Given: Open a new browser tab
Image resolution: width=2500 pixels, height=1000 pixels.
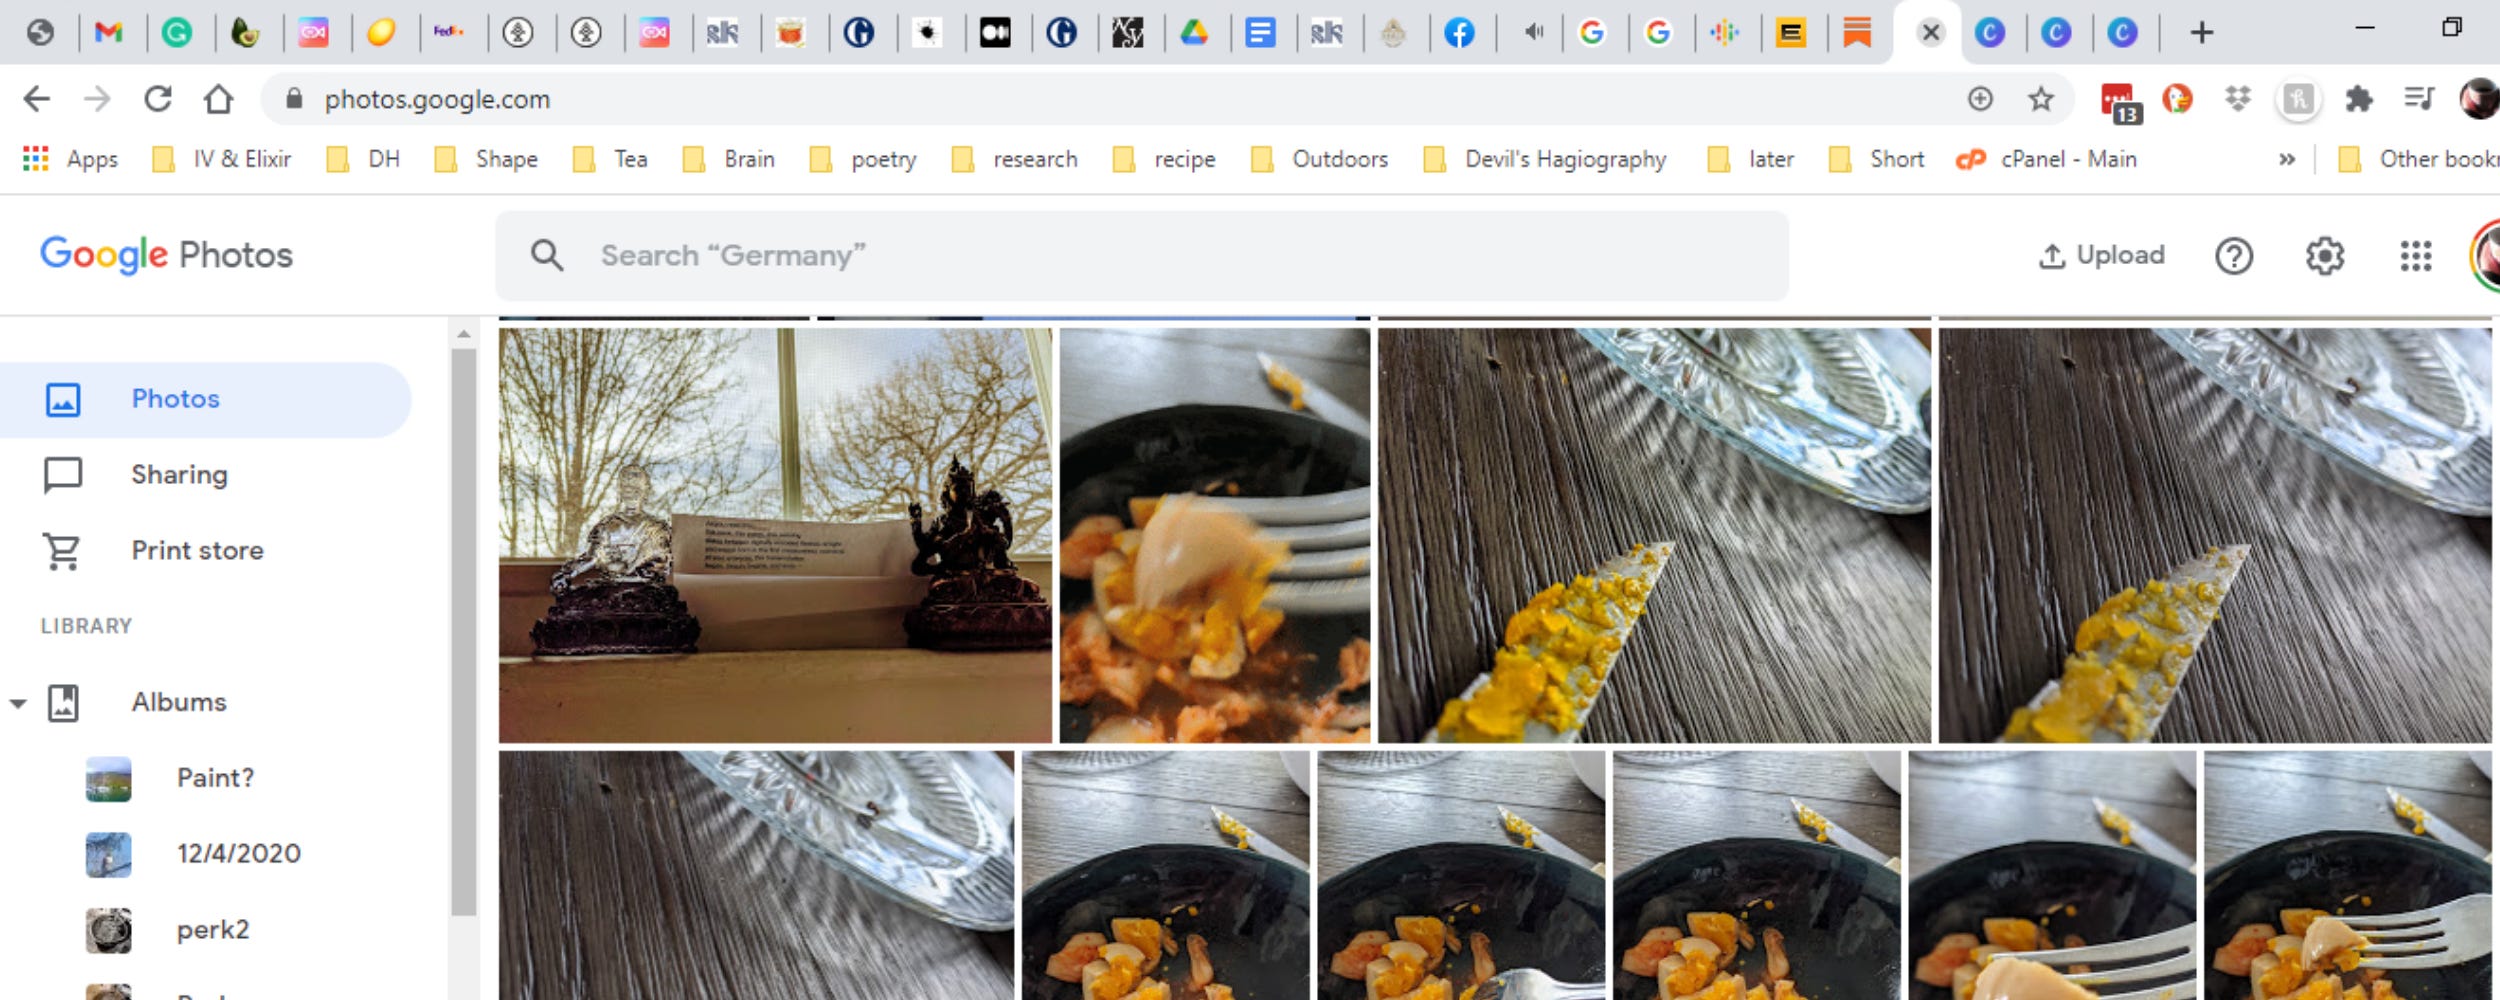Looking at the screenshot, I should (2201, 33).
